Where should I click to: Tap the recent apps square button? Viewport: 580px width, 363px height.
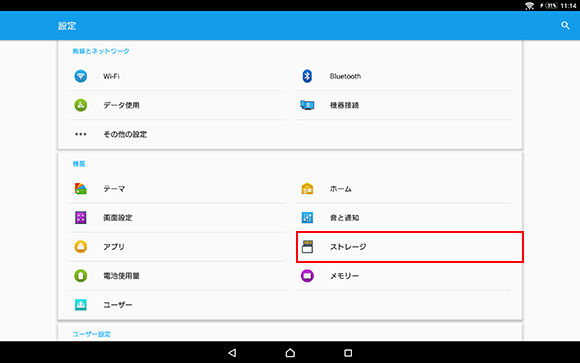[348, 353]
